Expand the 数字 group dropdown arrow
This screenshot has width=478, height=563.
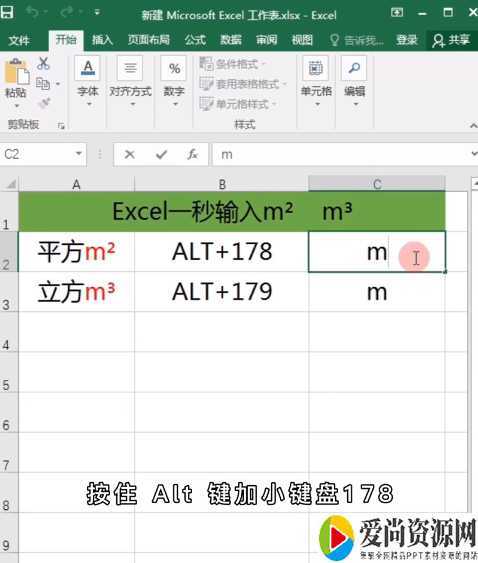[175, 104]
